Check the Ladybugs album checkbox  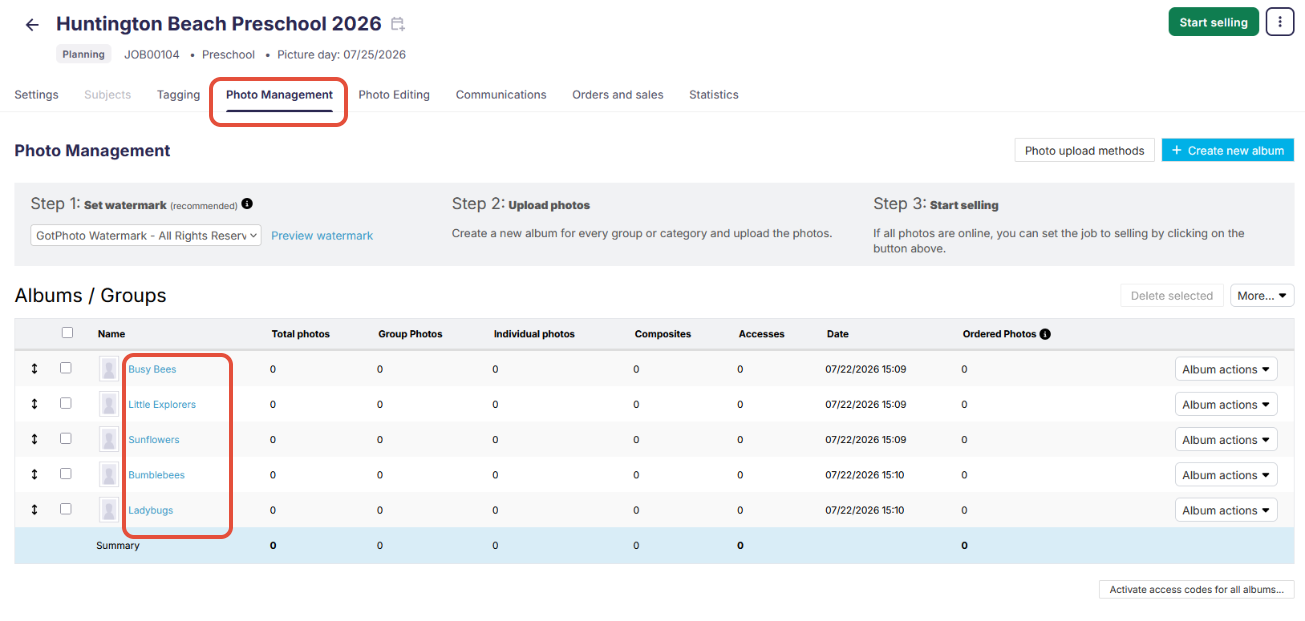[66, 508]
